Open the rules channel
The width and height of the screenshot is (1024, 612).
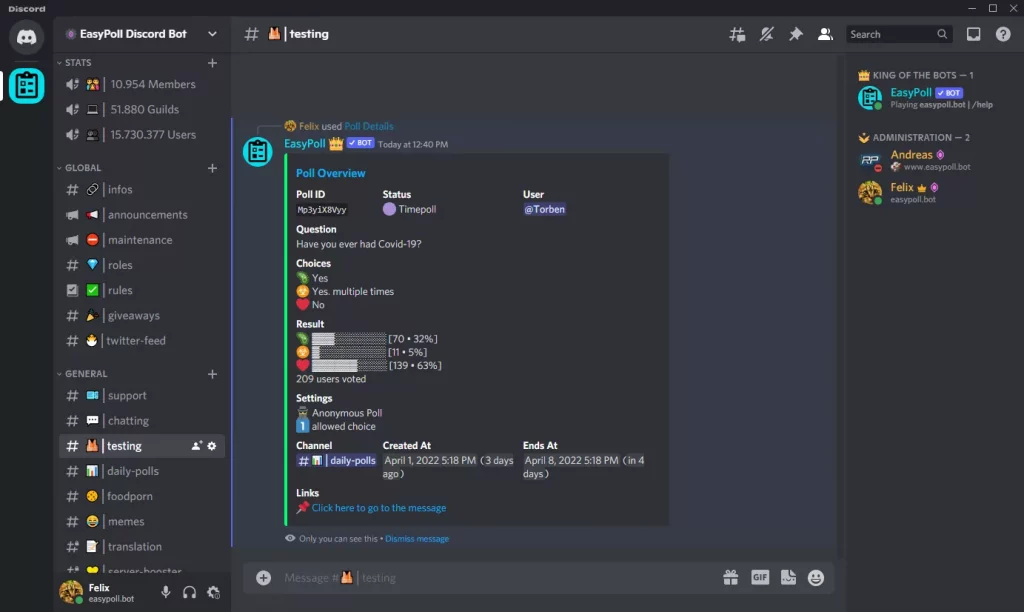pyautogui.click(x=142, y=290)
